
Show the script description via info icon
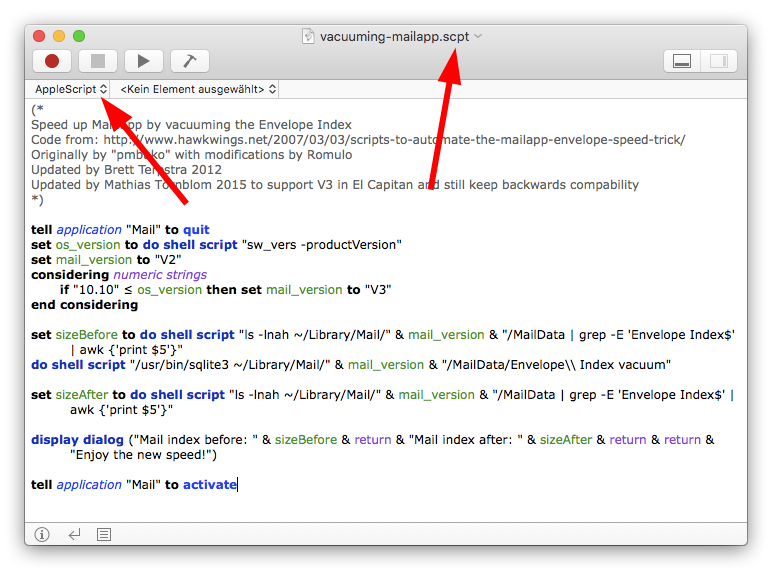(42, 535)
